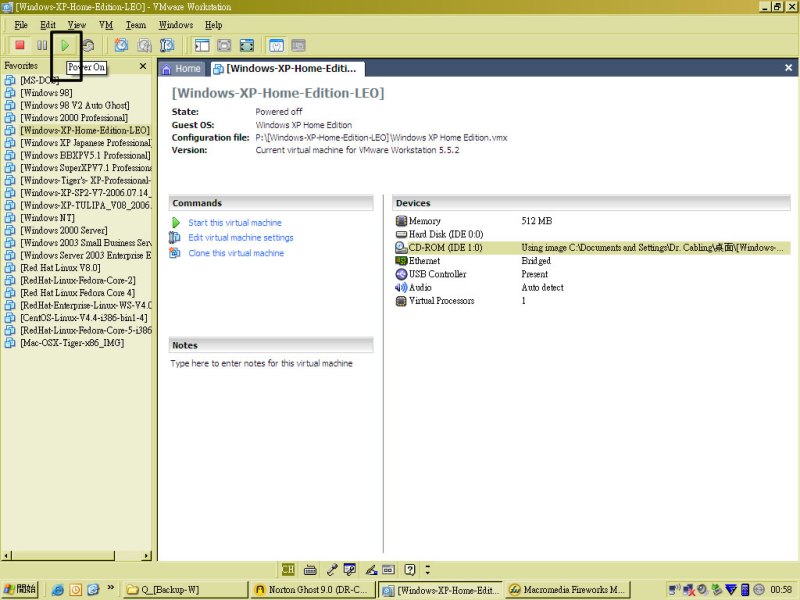Click Edit virtual machine settings link
800x600 pixels.
(241, 238)
